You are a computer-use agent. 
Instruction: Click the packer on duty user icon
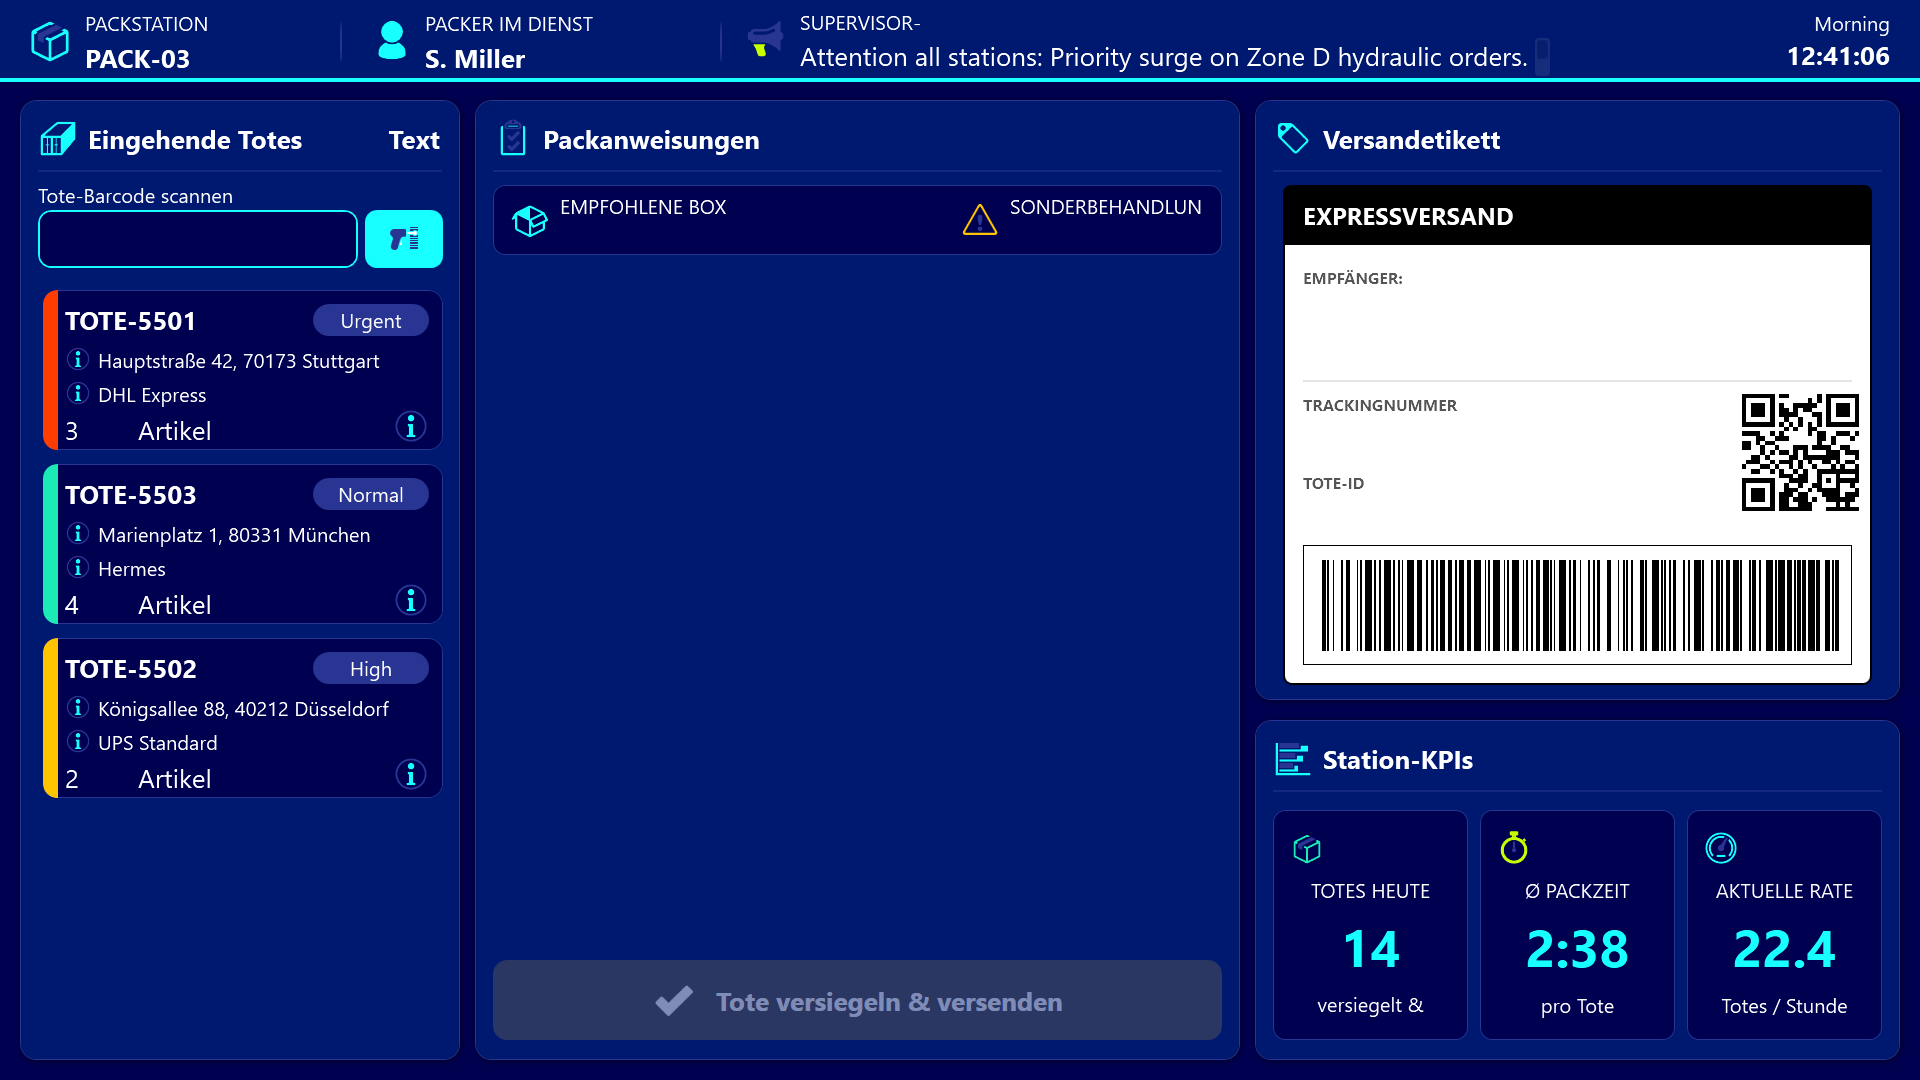(x=392, y=41)
